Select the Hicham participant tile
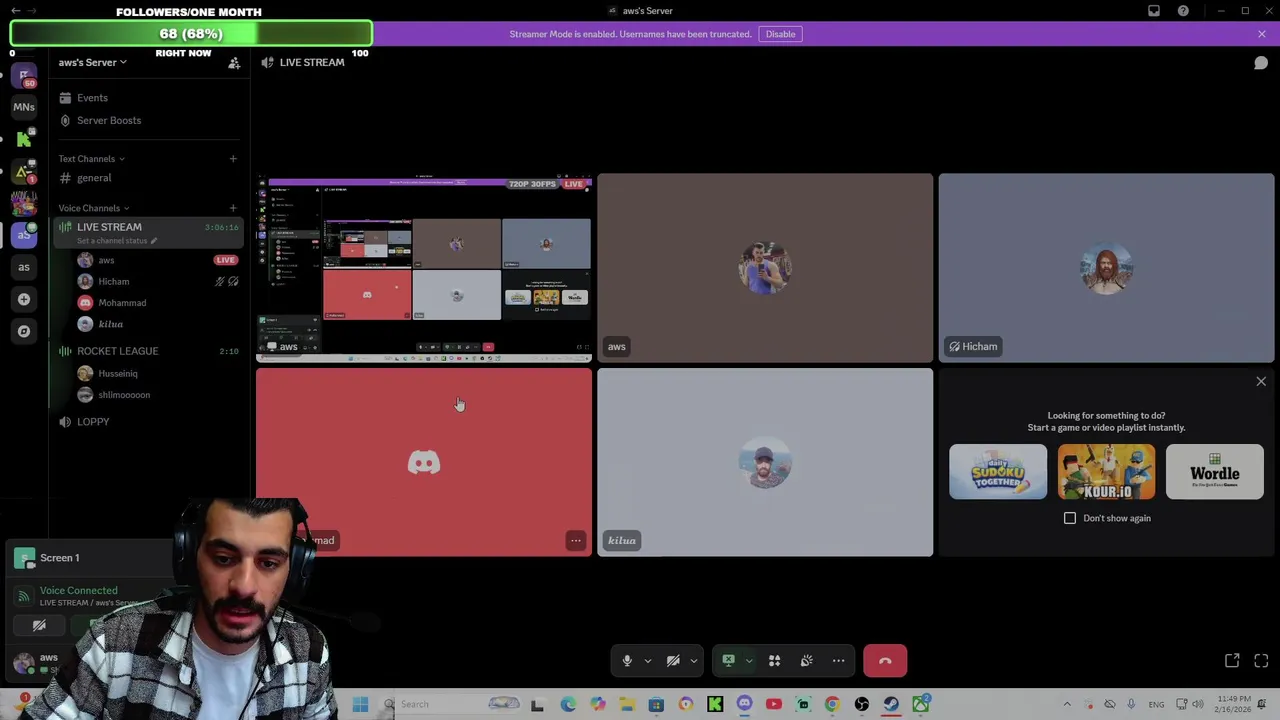Viewport: 1280px width, 720px height. click(x=1106, y=268)
